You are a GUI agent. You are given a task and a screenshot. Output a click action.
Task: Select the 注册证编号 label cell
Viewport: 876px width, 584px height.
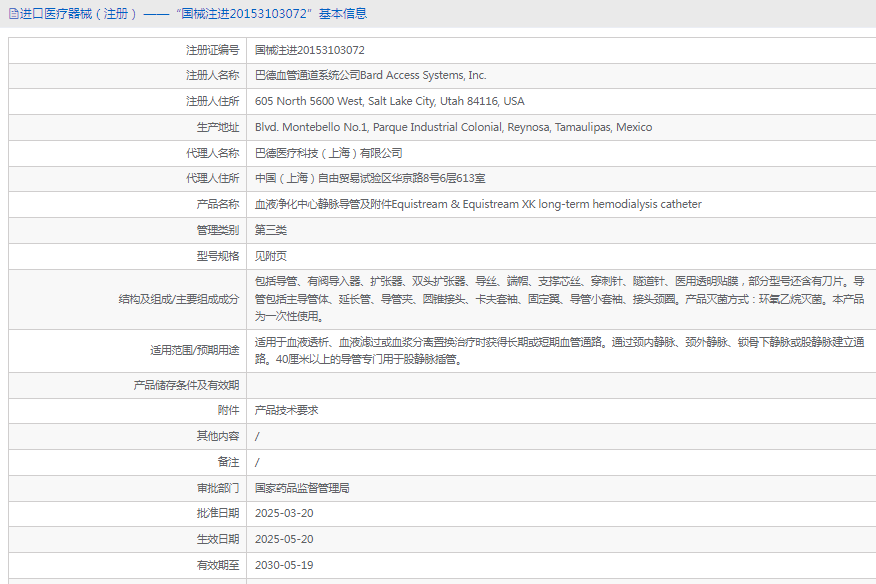pyautogui.click(x=212, y=50)
